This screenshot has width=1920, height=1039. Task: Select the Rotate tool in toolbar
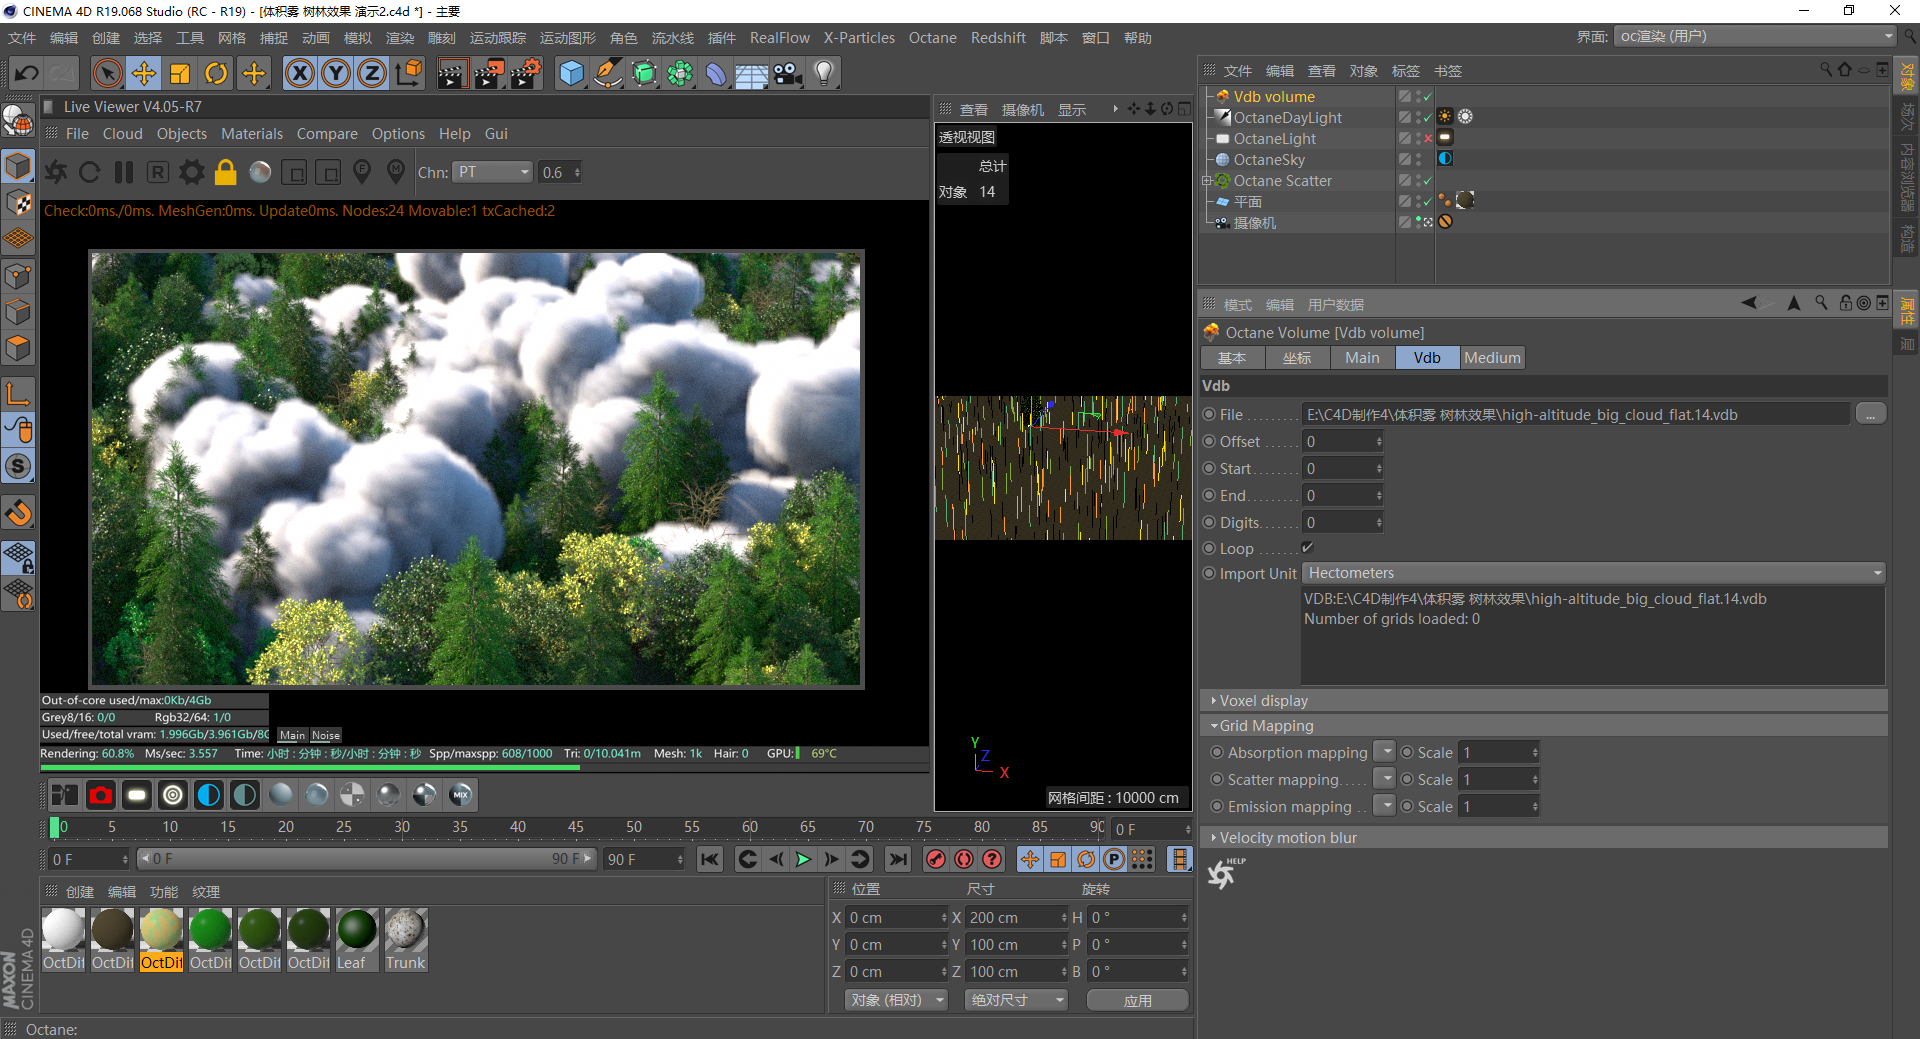click(216, 73)
